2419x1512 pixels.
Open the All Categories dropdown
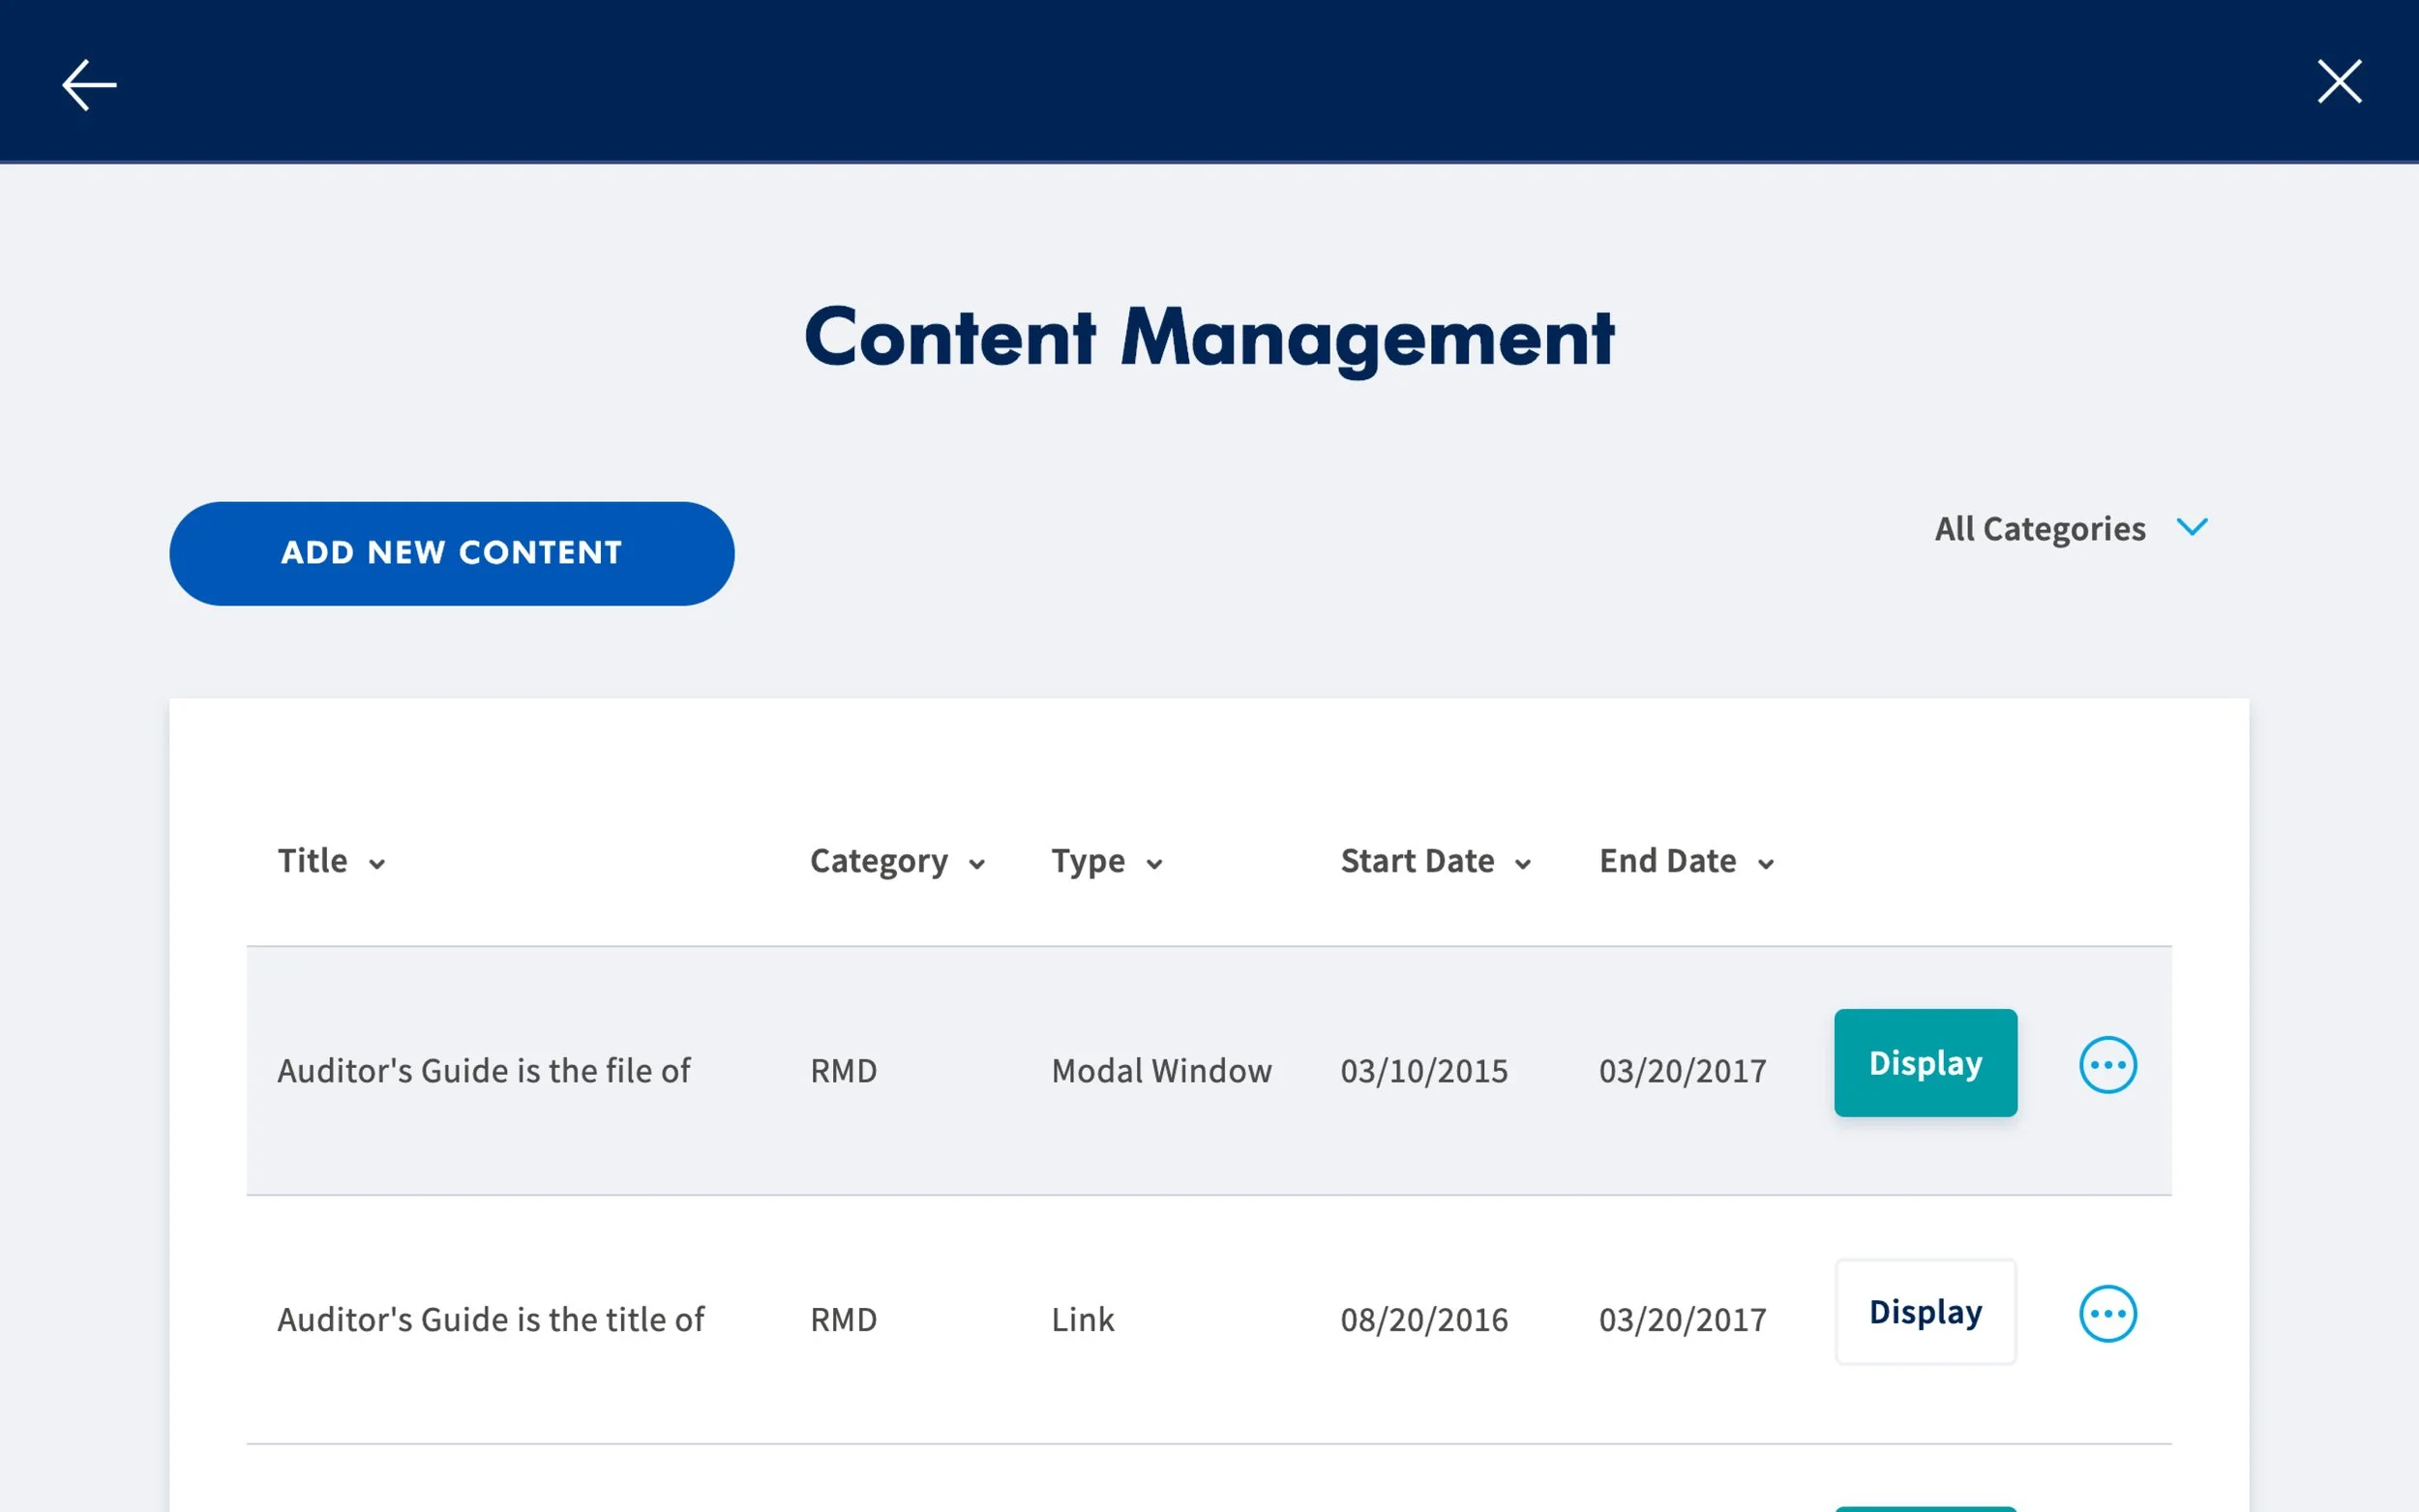point(2039,528)
